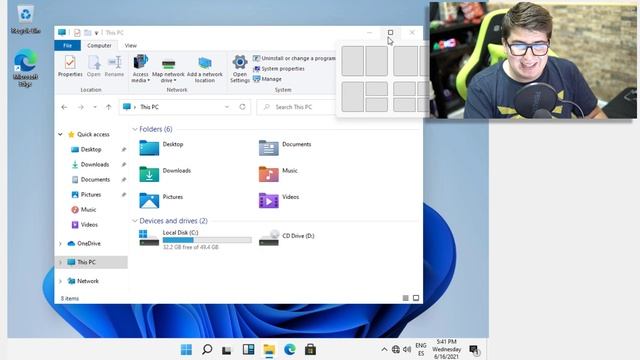Open Settings from the ribbon gear icon

click(240, 69)
